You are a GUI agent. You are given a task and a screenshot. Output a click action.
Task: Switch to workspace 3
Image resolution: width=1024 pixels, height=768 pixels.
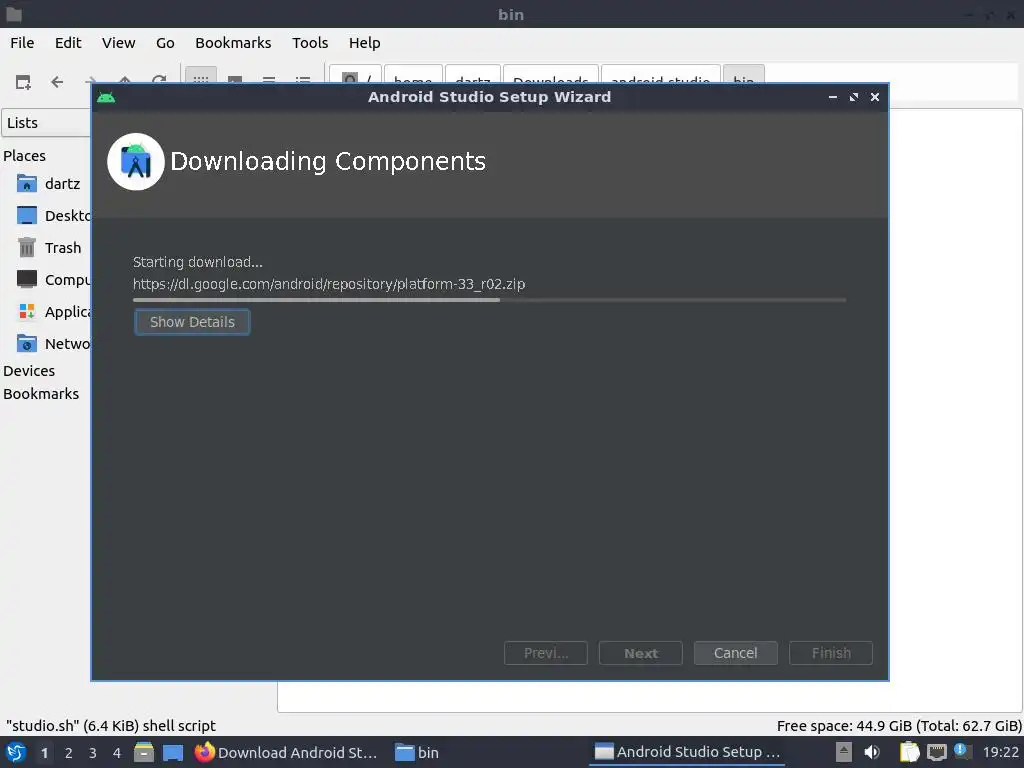click(93, 753)
